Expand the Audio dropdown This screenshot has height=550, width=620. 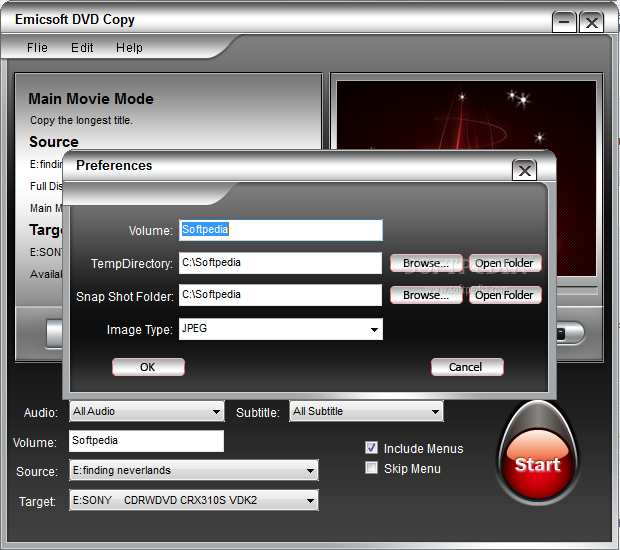(216, 412)
